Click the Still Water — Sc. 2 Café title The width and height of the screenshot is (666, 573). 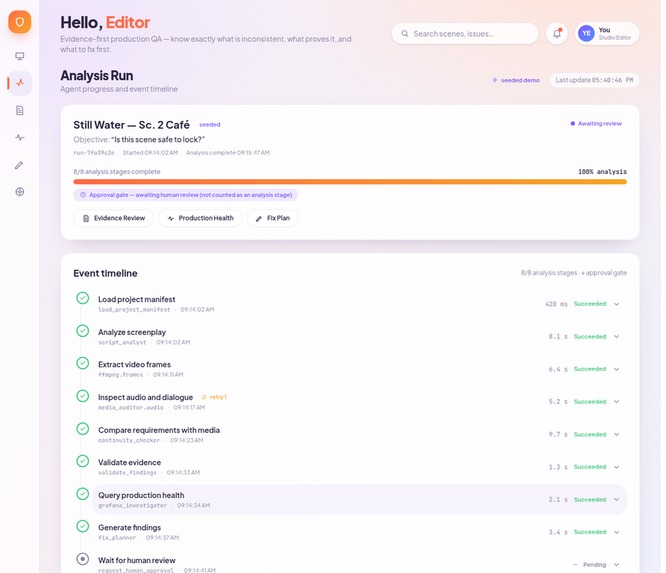coord(131,125)
